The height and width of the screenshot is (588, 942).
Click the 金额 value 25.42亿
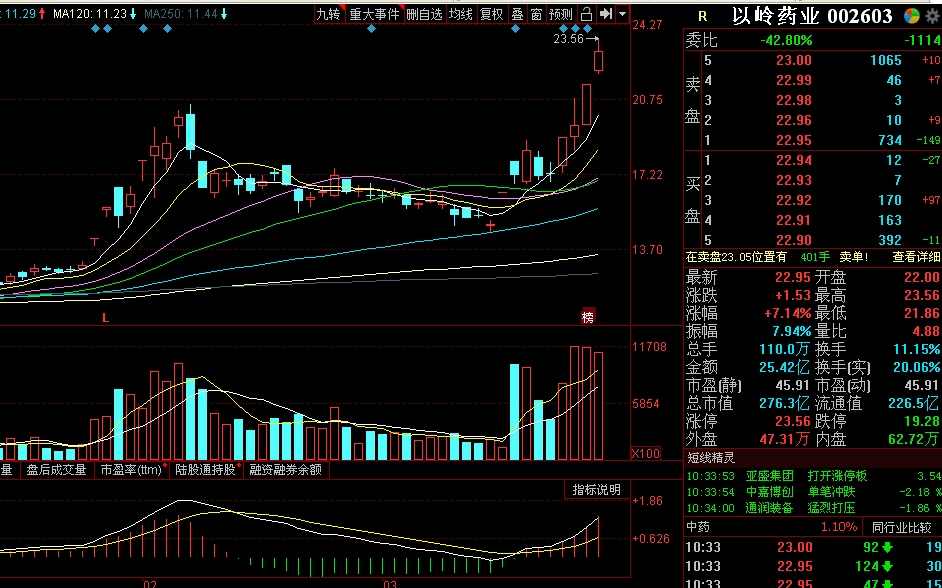[784, 368]
